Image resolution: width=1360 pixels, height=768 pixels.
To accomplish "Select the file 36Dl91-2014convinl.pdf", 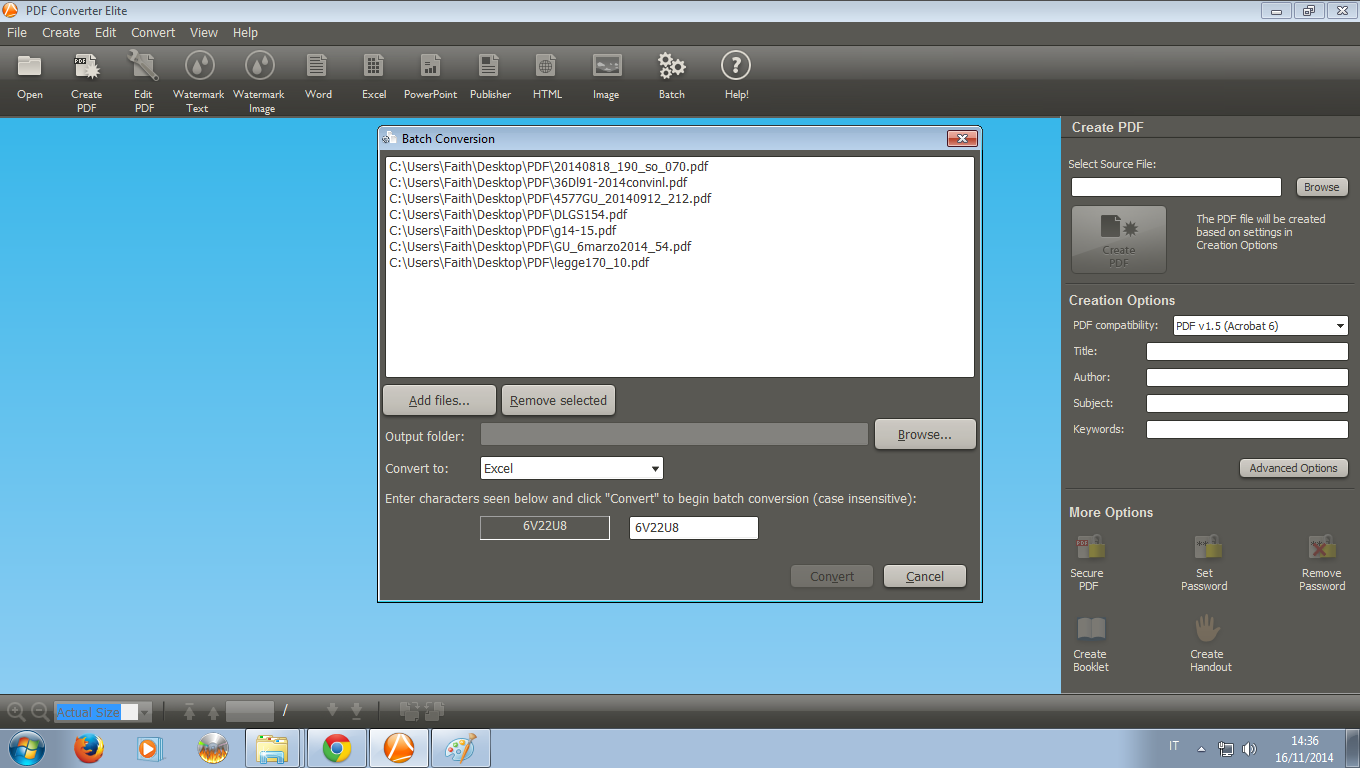I will (538, 183).
